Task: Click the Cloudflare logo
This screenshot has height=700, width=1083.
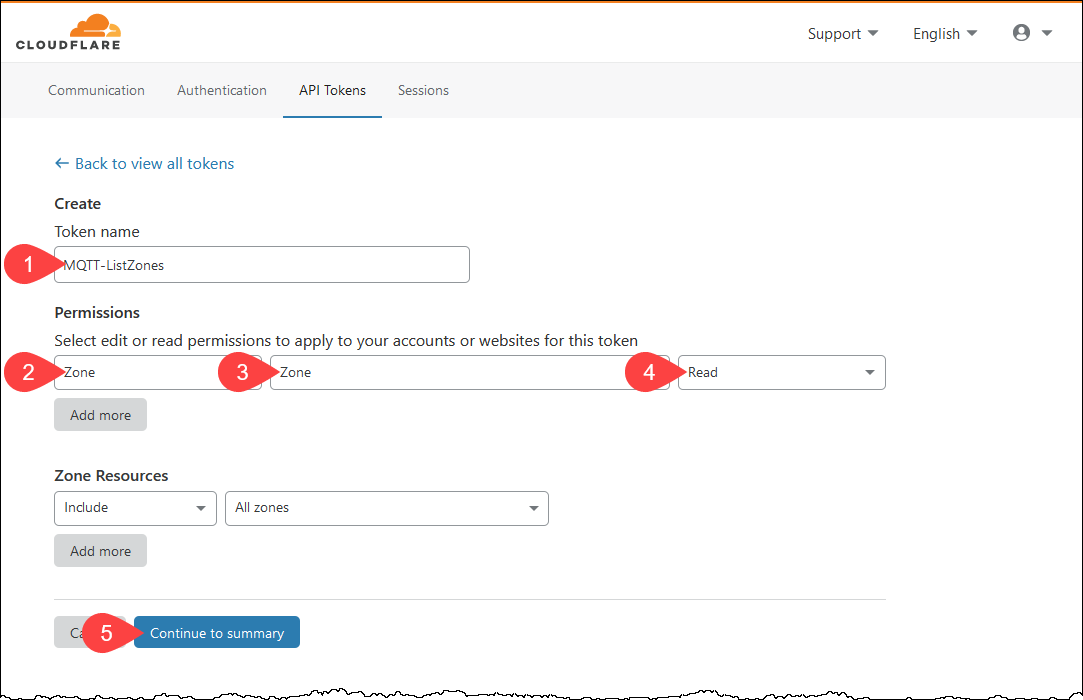Action: tap(68, 32)
